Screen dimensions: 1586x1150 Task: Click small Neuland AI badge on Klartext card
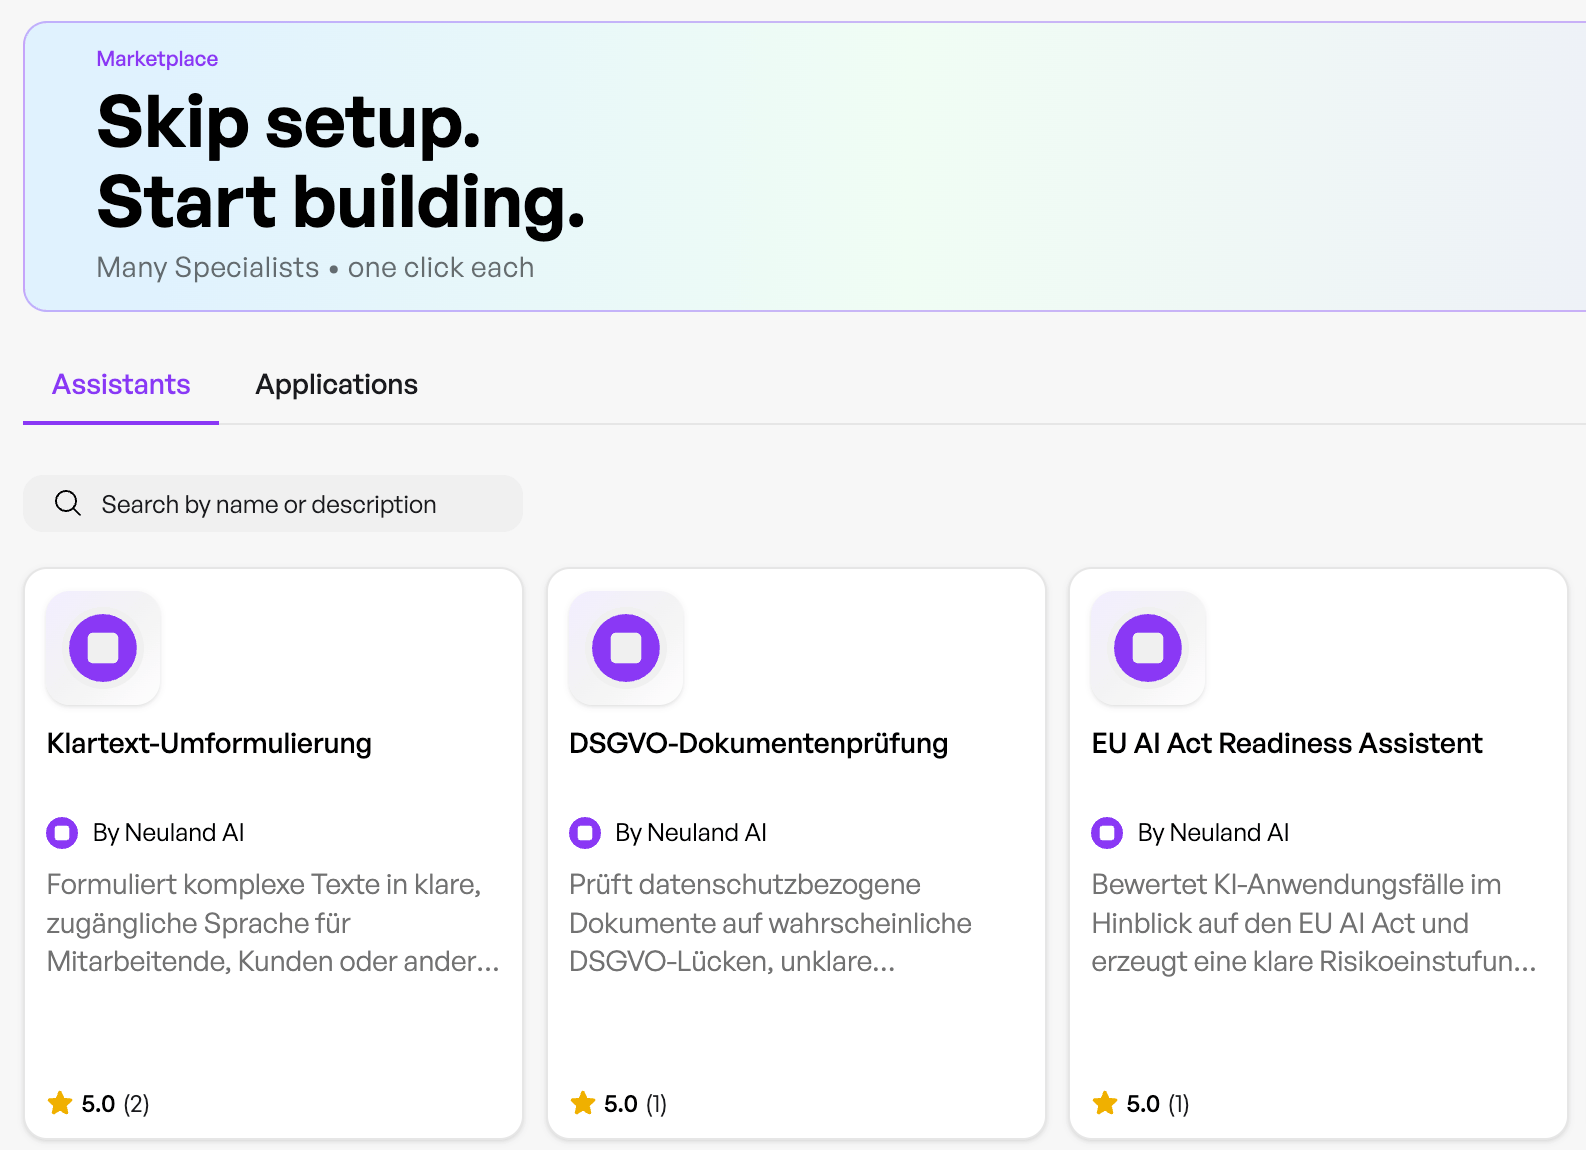pos(62,832)
